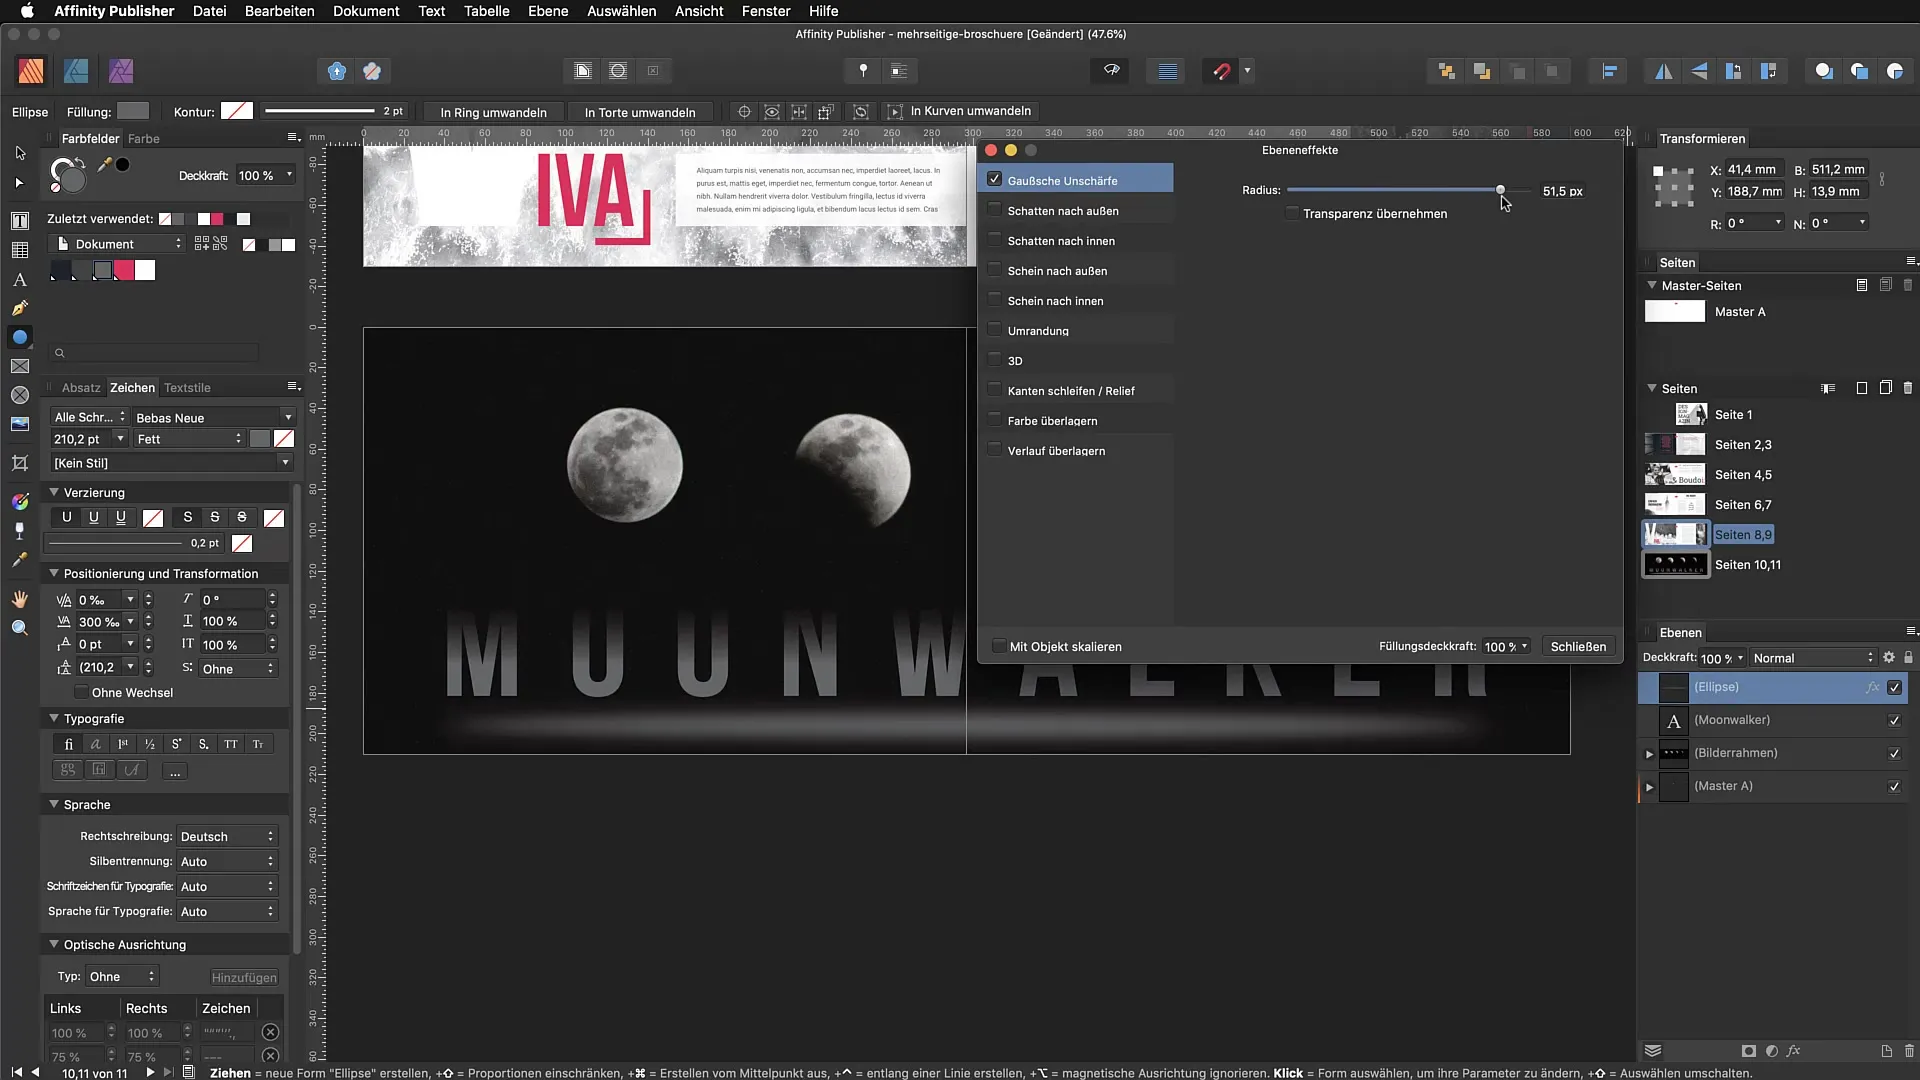Open Rechtschreibung Deutsch dropdown
This screenshot has height=1080, width=1920.
227,836
